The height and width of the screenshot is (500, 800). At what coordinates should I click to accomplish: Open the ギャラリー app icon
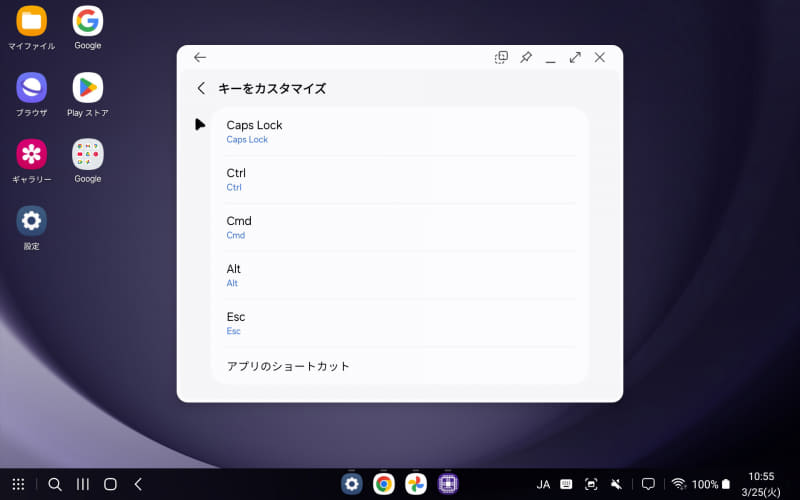tap(32, 154)
